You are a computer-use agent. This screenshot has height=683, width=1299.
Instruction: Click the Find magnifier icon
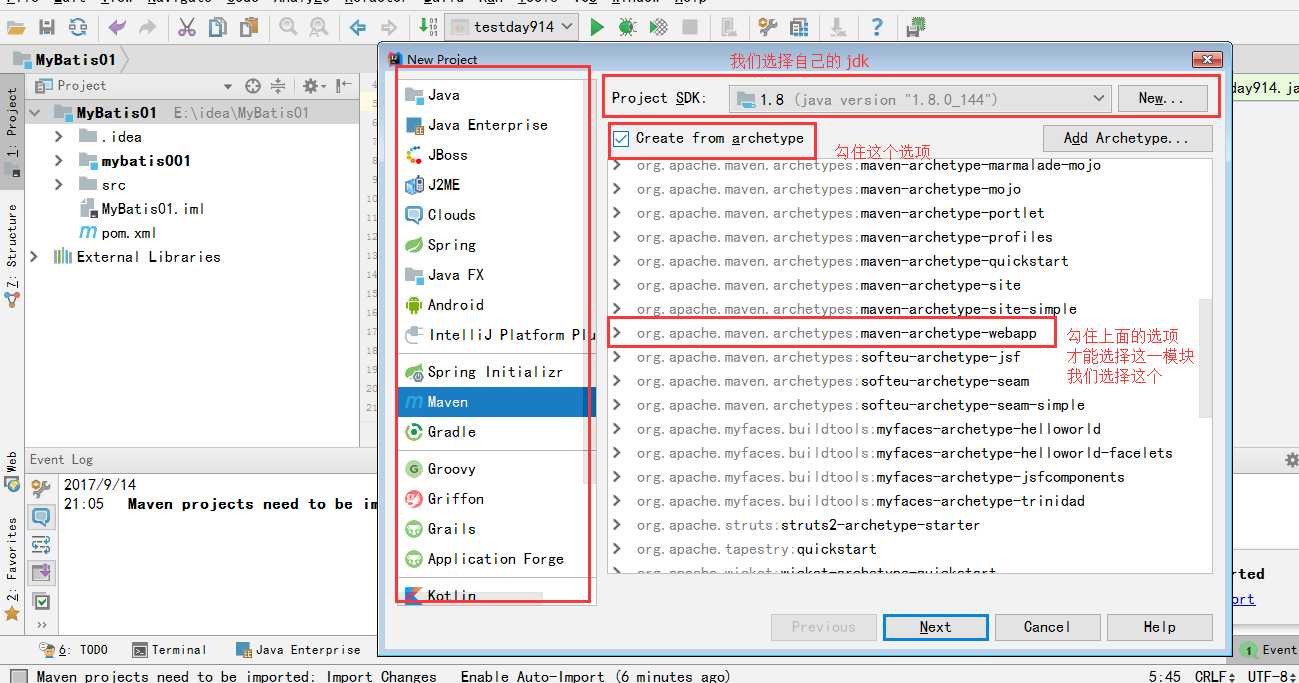[288, 27]
